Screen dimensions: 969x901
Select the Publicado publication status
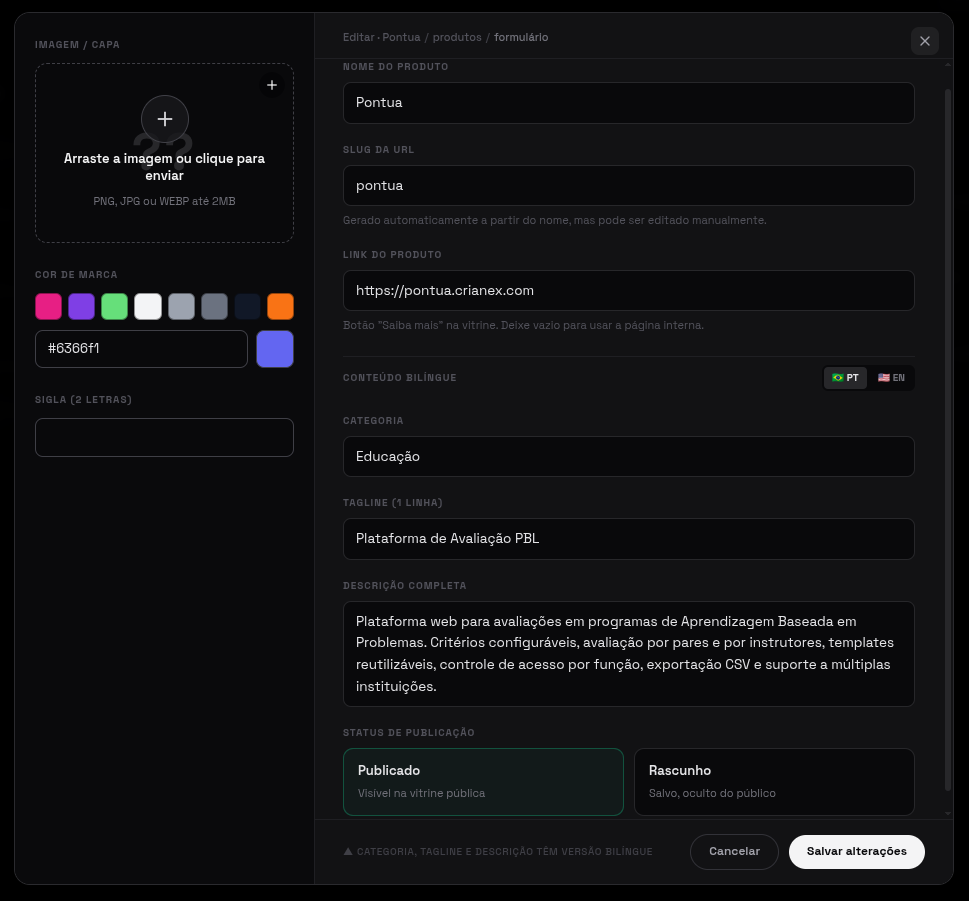click(483, 782)
